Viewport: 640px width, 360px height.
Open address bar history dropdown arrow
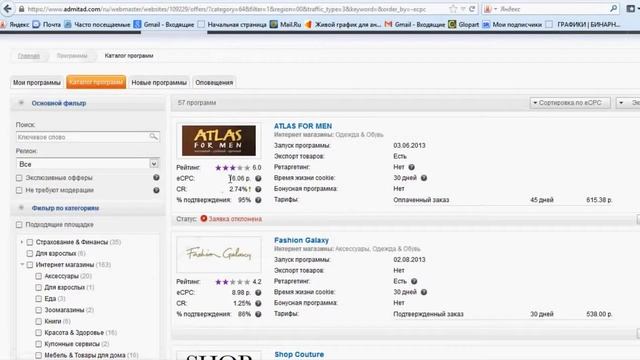pos(463,9)
